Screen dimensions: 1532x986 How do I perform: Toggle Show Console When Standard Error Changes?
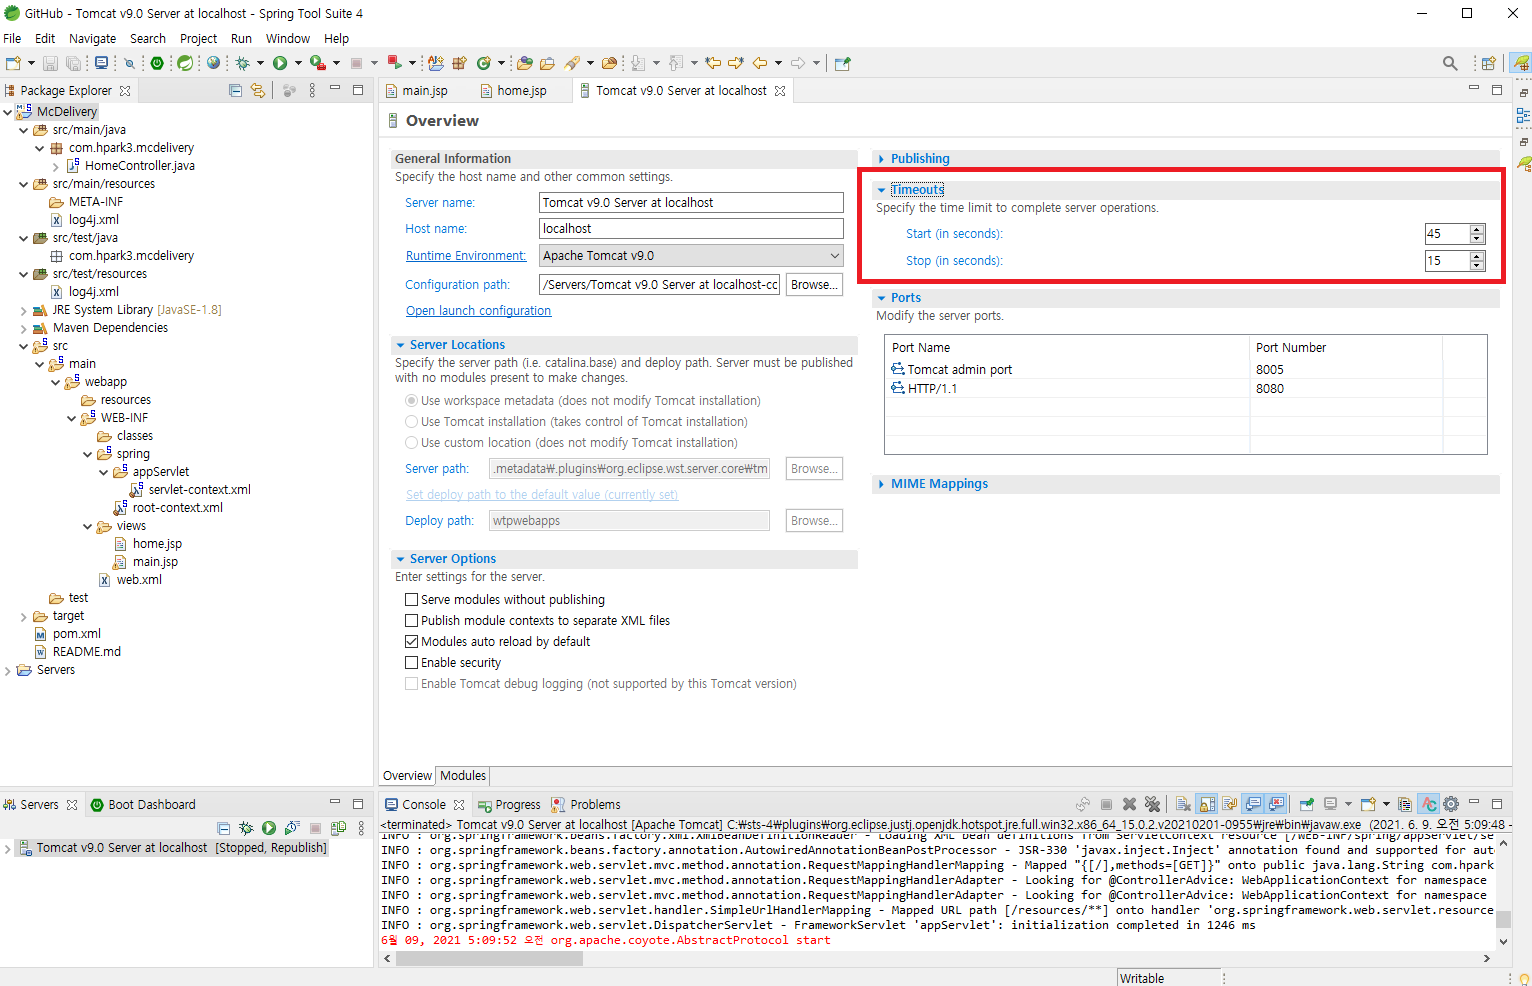1277,804
